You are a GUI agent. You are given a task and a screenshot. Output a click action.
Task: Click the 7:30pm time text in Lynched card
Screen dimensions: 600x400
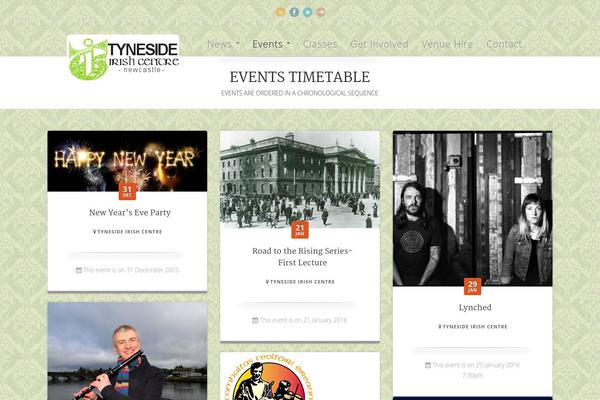tap(473, 375)
